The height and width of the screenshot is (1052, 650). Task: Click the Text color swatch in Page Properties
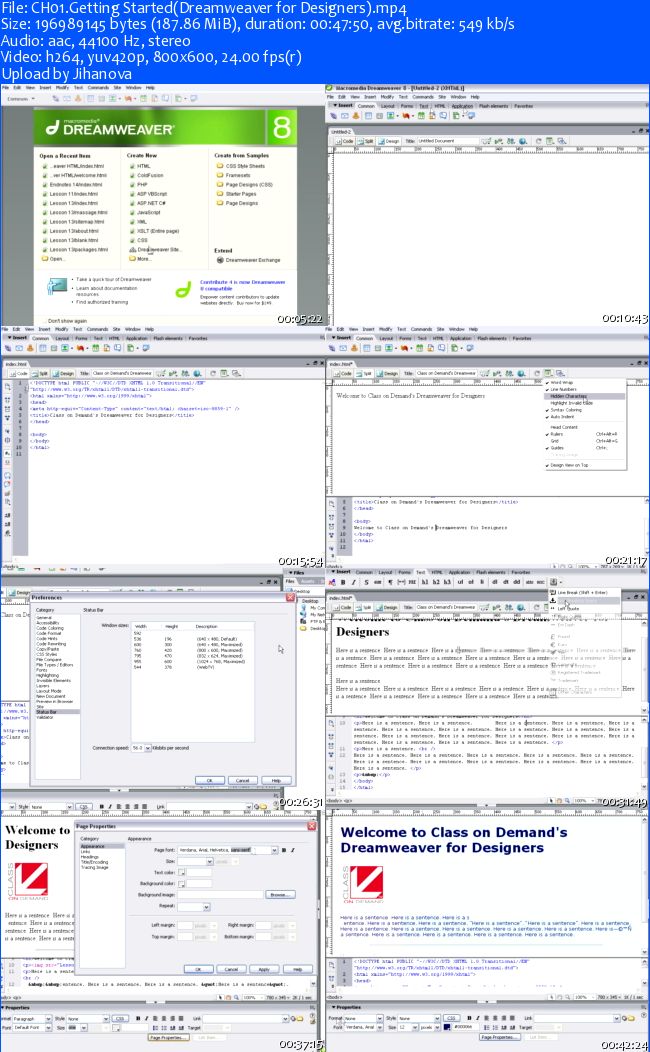[181, 872]
